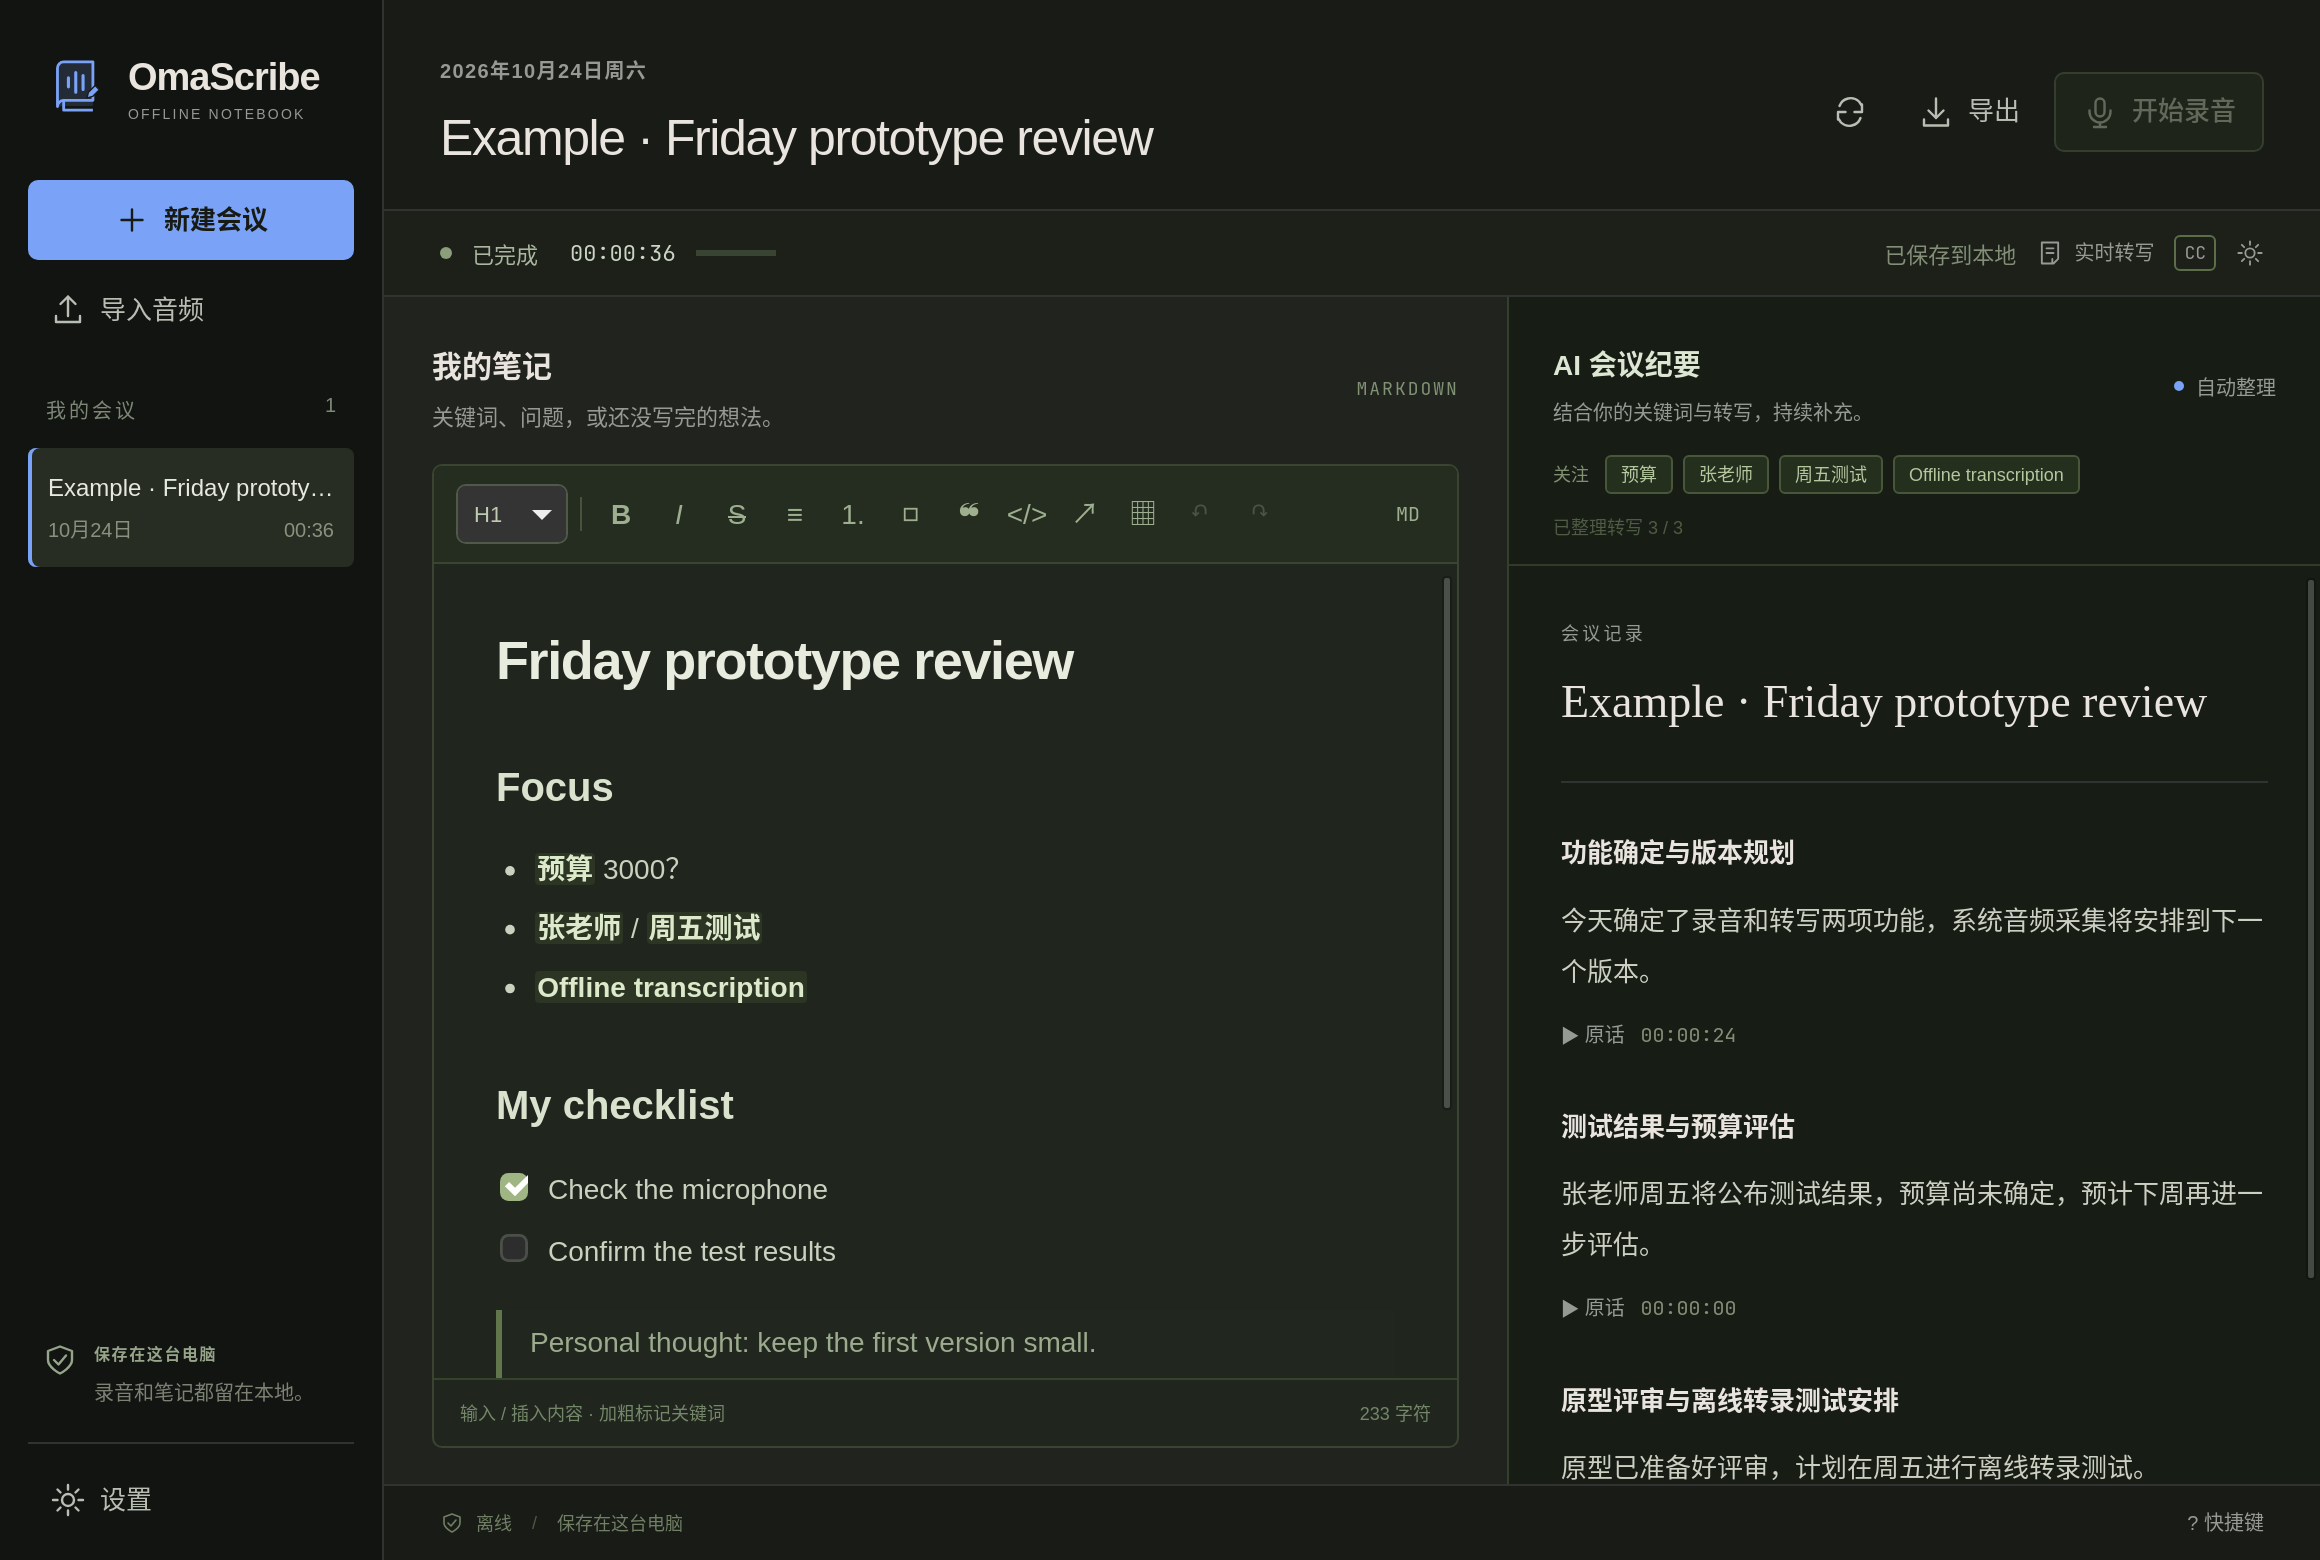Viewport: 2320px width, 1560px height.
Task: Insert a table
Action: [1142, 514]
